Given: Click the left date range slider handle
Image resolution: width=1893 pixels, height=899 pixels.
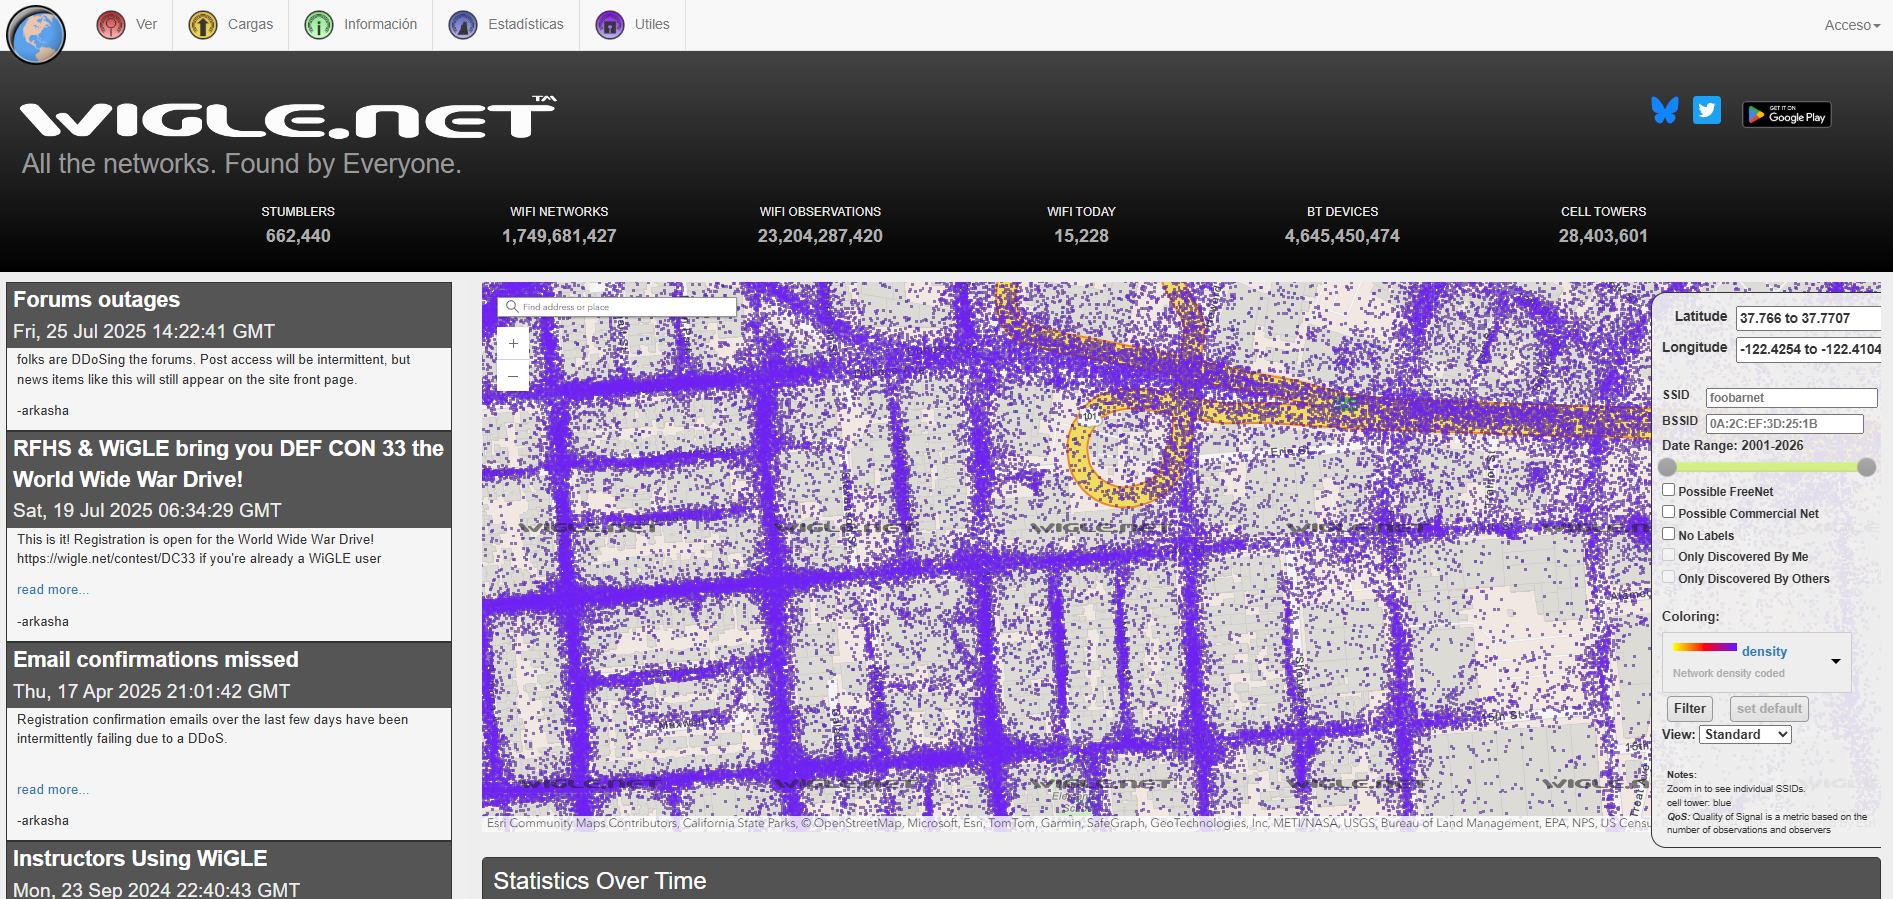Looking at the screenshot, I should click(x=1667, y=467).
